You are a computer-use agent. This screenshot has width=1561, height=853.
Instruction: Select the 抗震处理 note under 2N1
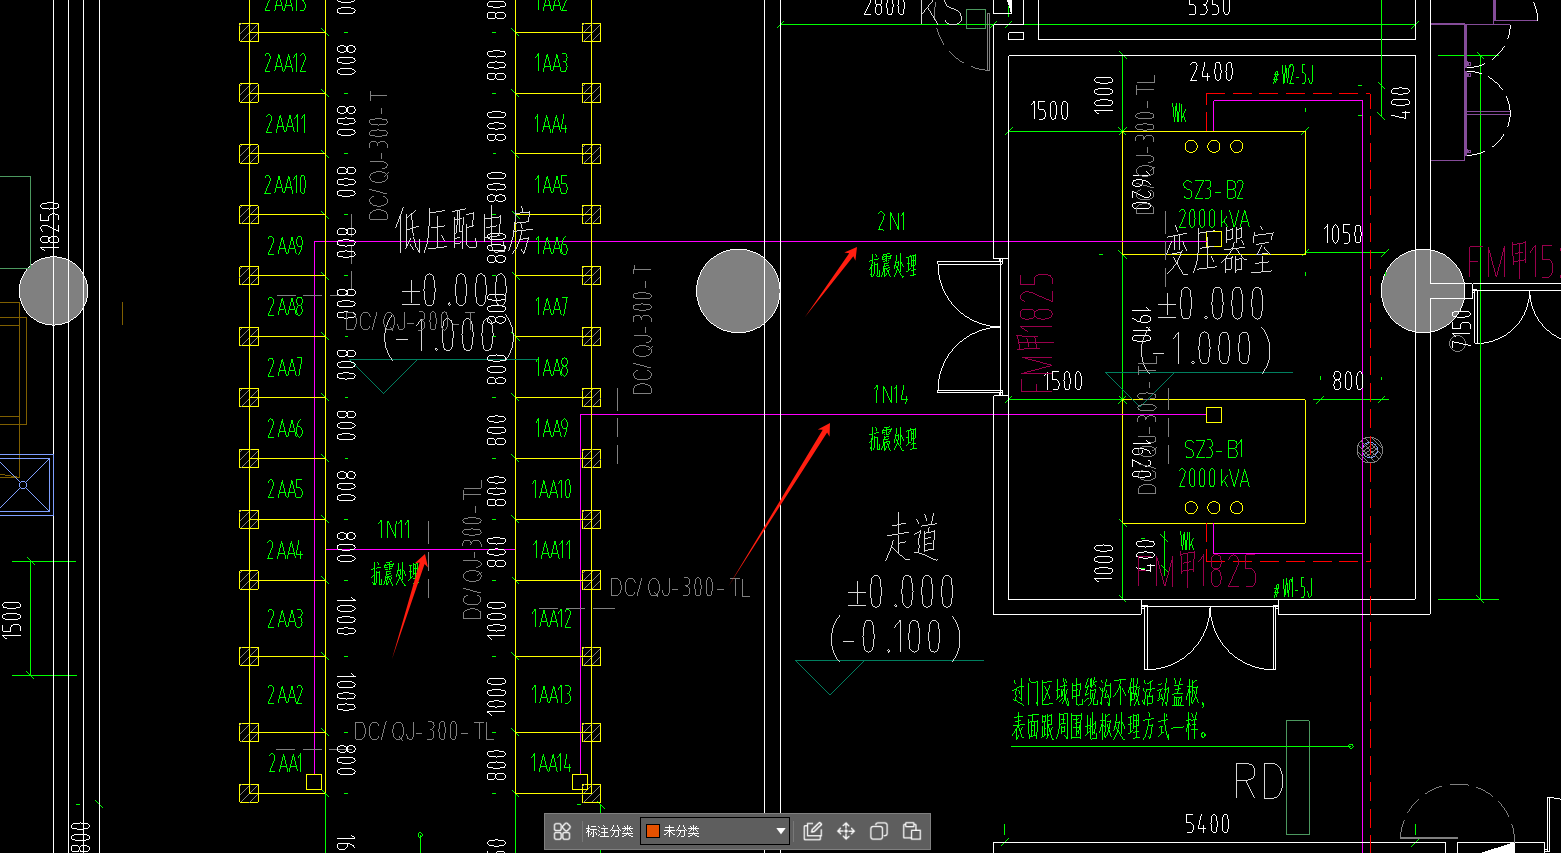tap(892, 266)
